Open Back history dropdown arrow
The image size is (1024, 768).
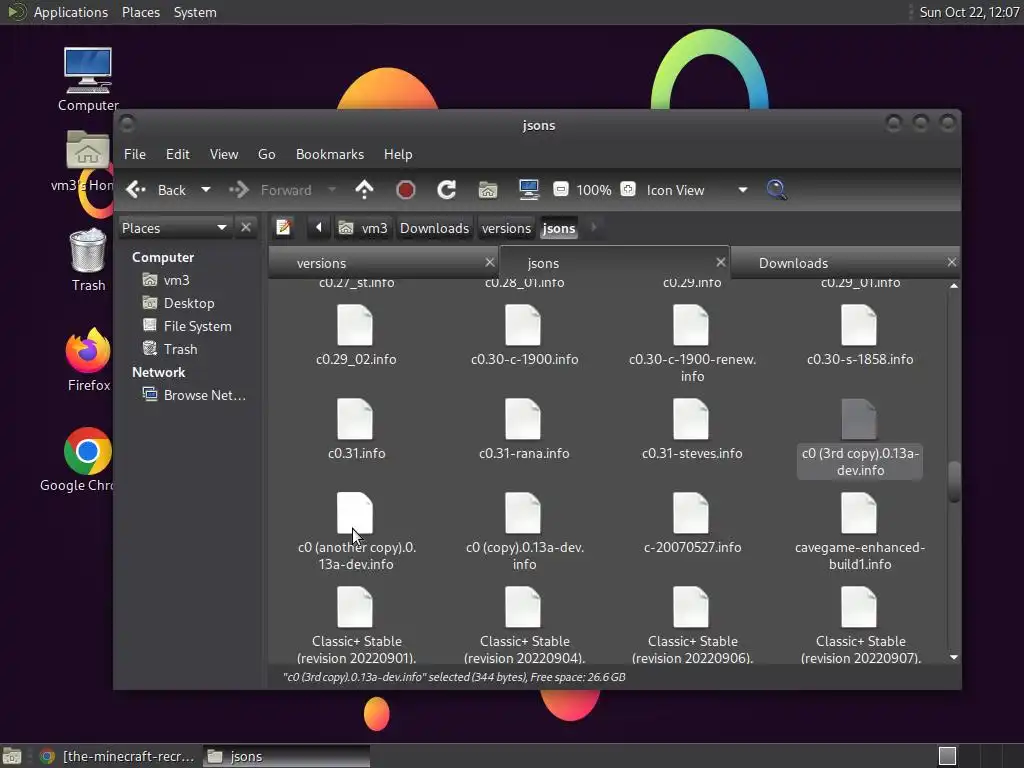[206, 190]
